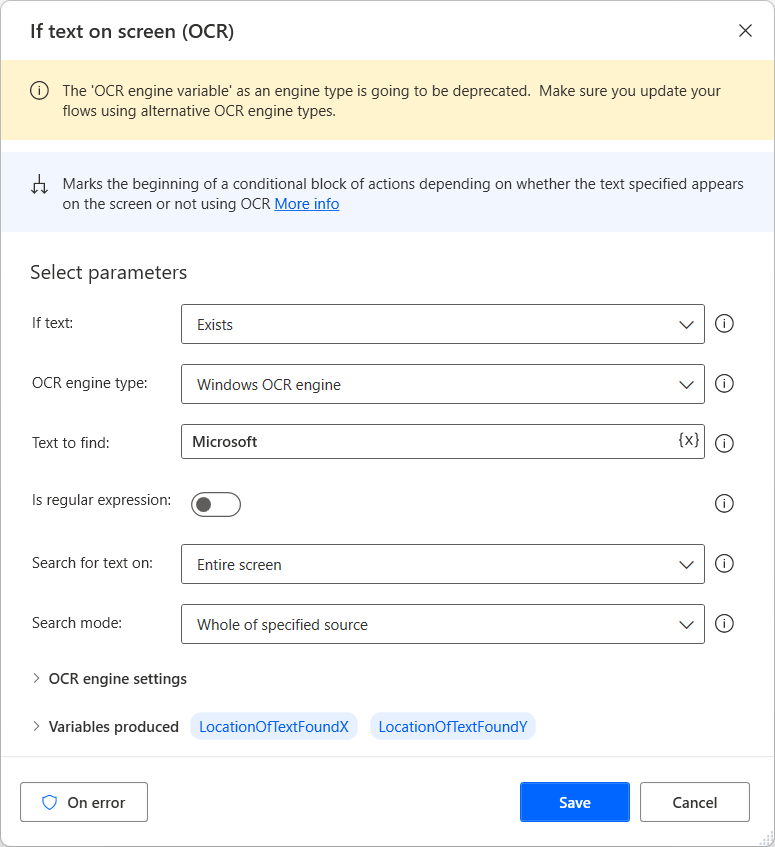The height and width of the screenshot is (847, 775).
Task: Open the More info link
Action: (x=306, y=203)
